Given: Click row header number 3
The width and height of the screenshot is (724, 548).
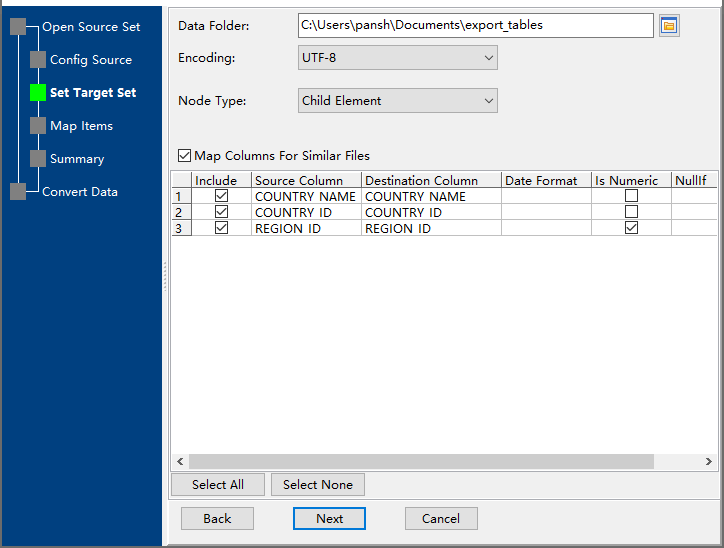Looking at the screenshot, I should tap(181, 228).
